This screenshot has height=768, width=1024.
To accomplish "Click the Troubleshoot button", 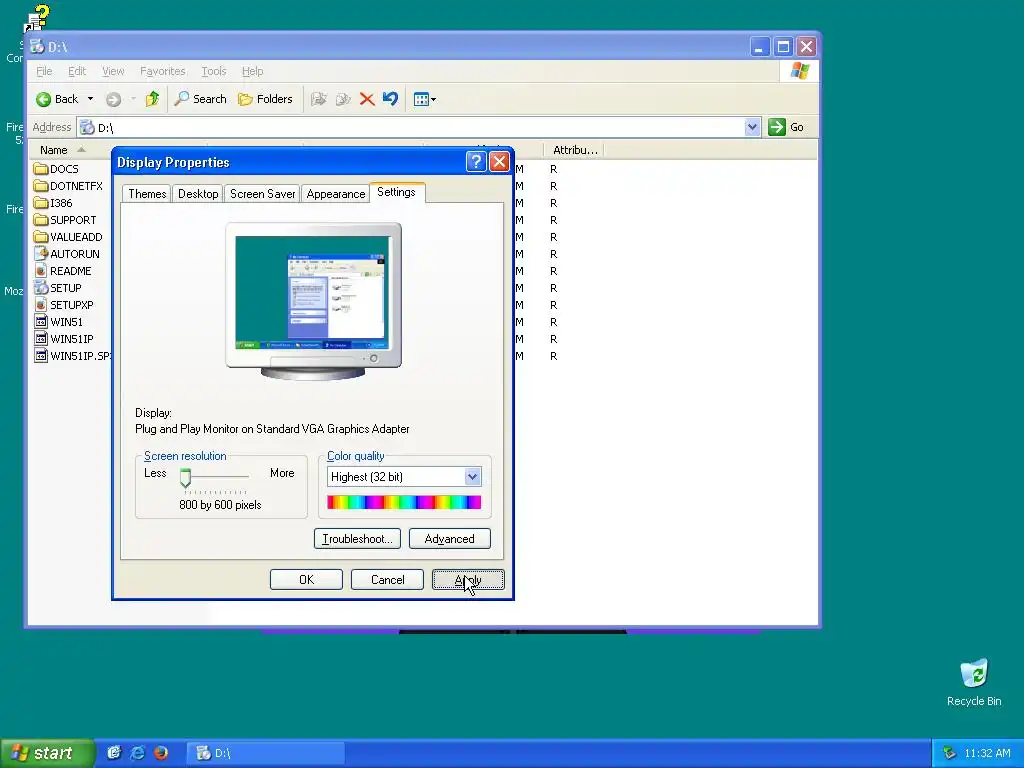I will point(357,539).
